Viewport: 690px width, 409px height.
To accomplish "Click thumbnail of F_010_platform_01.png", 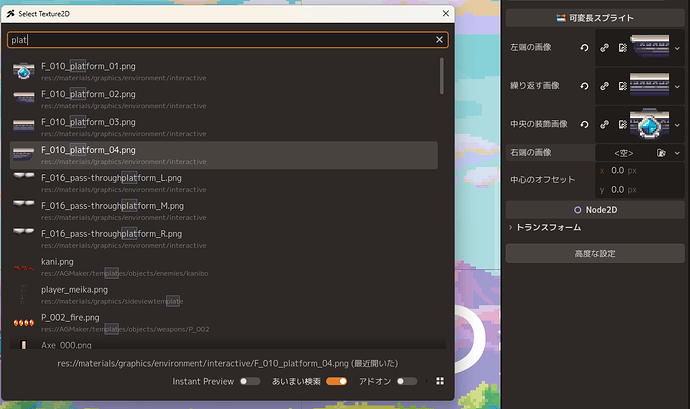I will [x=24, y=71].
